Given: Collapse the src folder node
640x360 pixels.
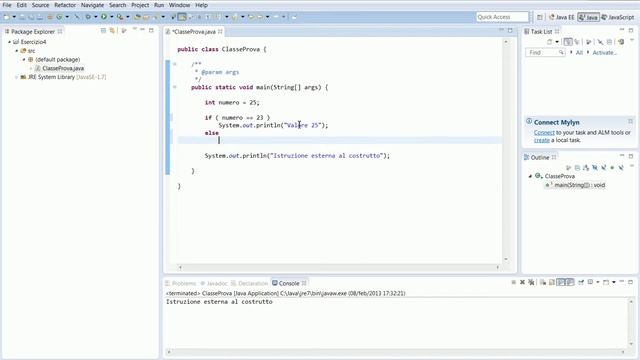Looking at the screenshot, I should pyautogui.click(x=17, y=51).
